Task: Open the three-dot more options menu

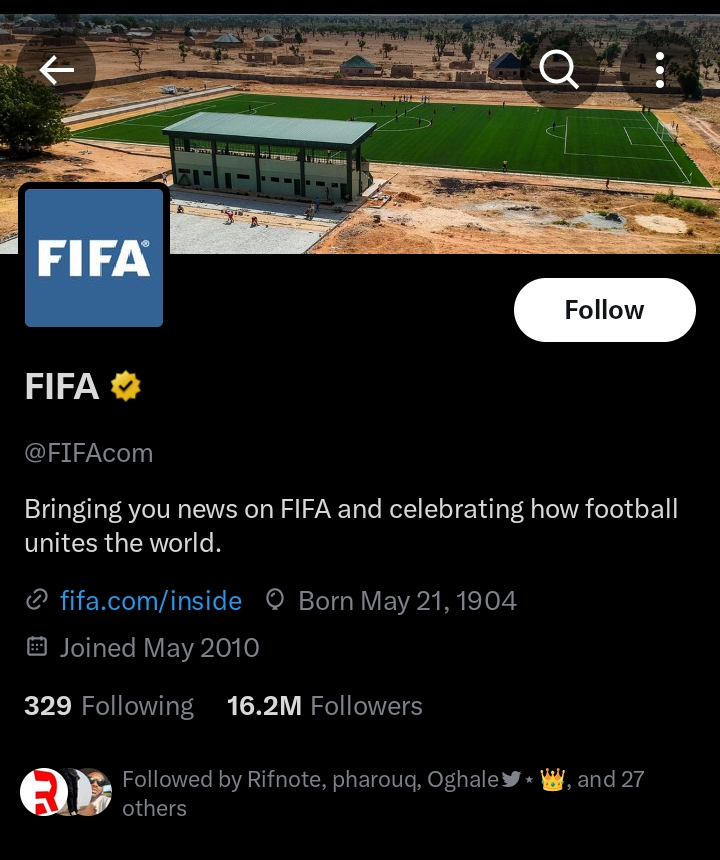Action: coord(660,69)
